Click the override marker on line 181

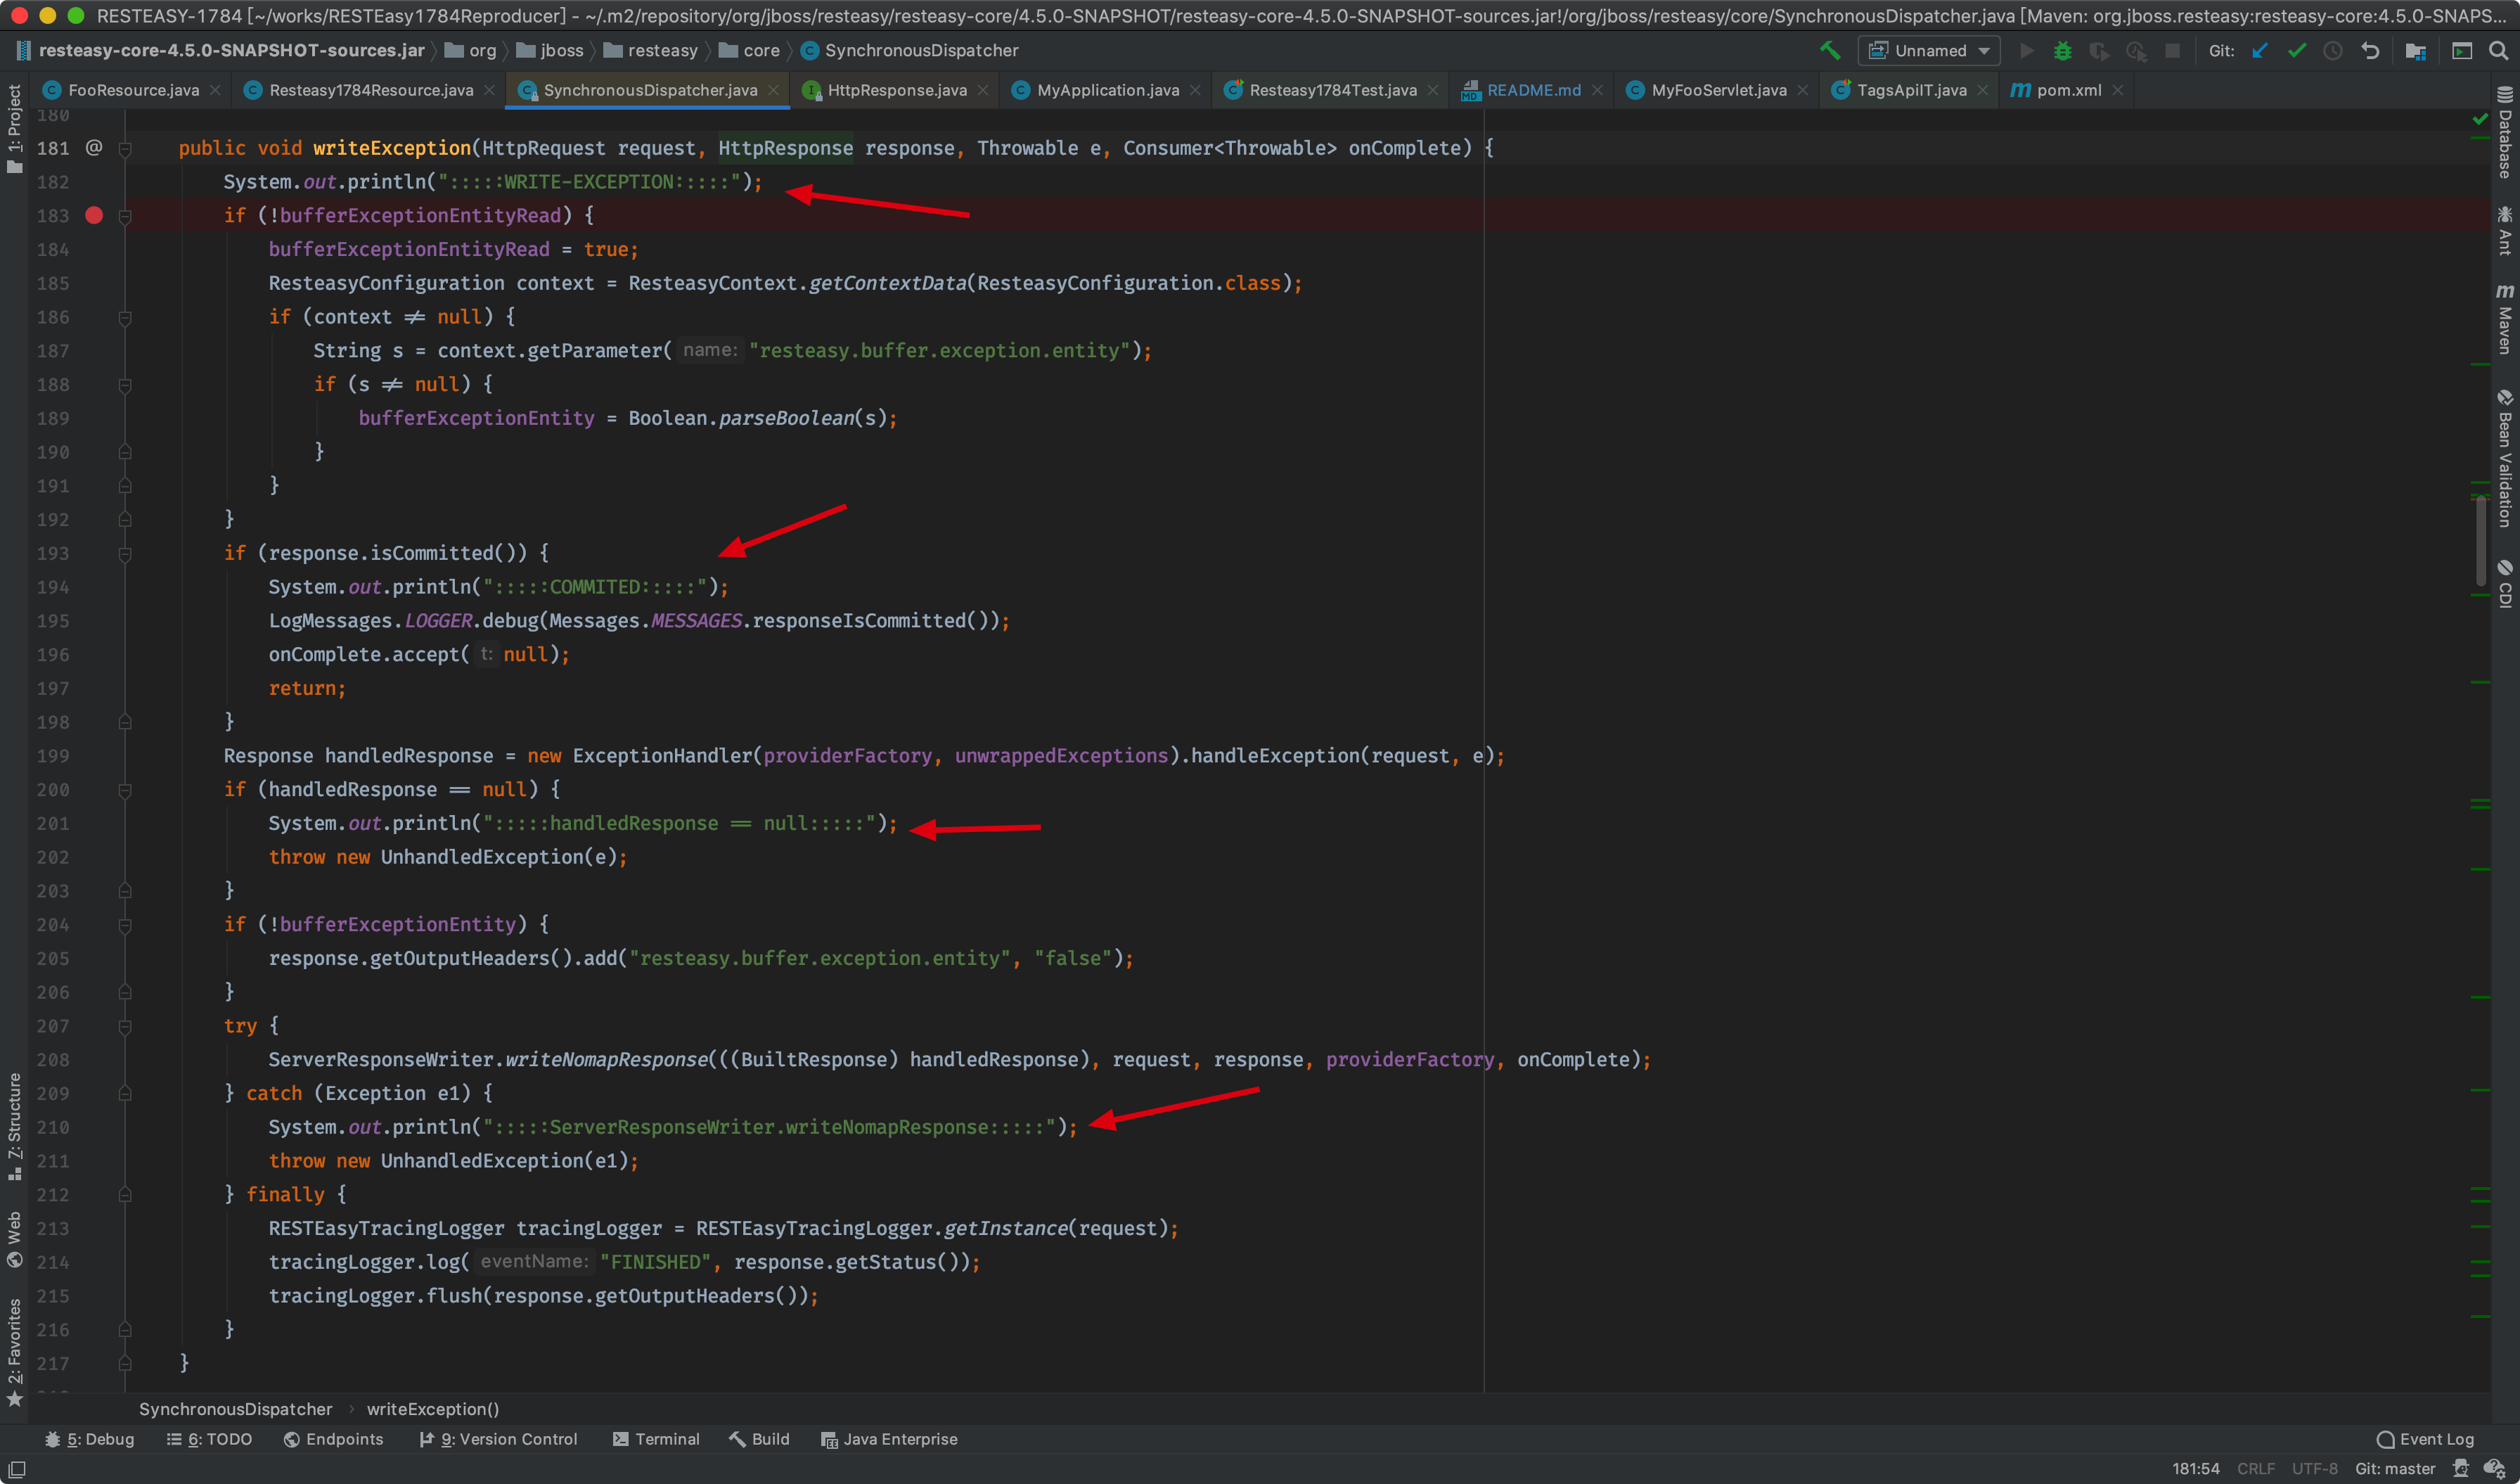[94, 148]
